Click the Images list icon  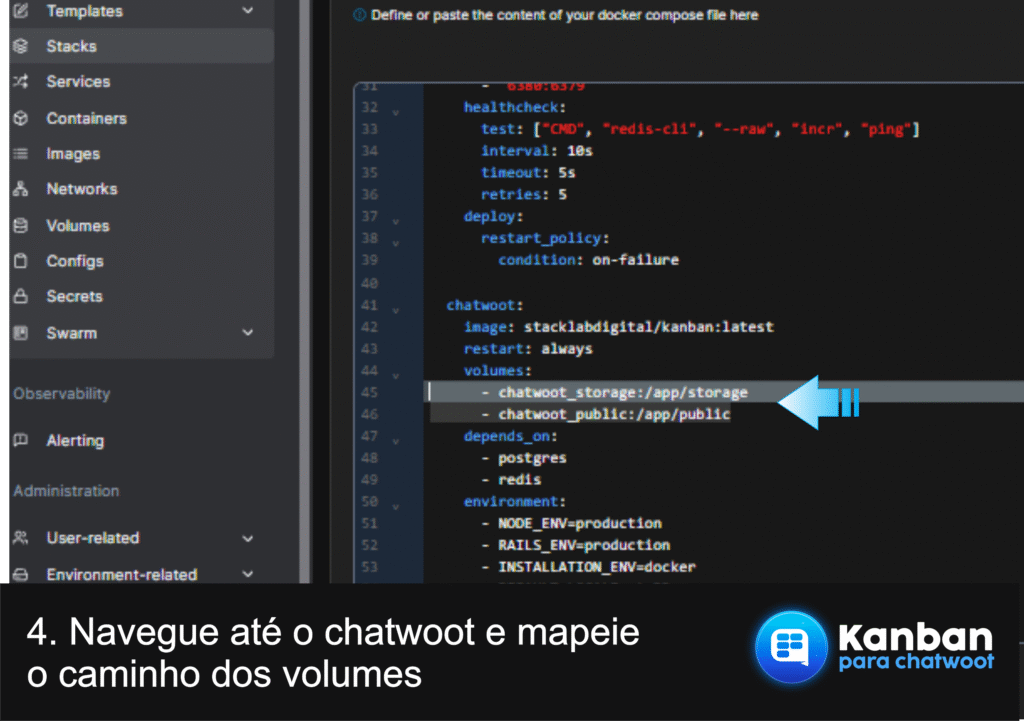coord(21,154)
